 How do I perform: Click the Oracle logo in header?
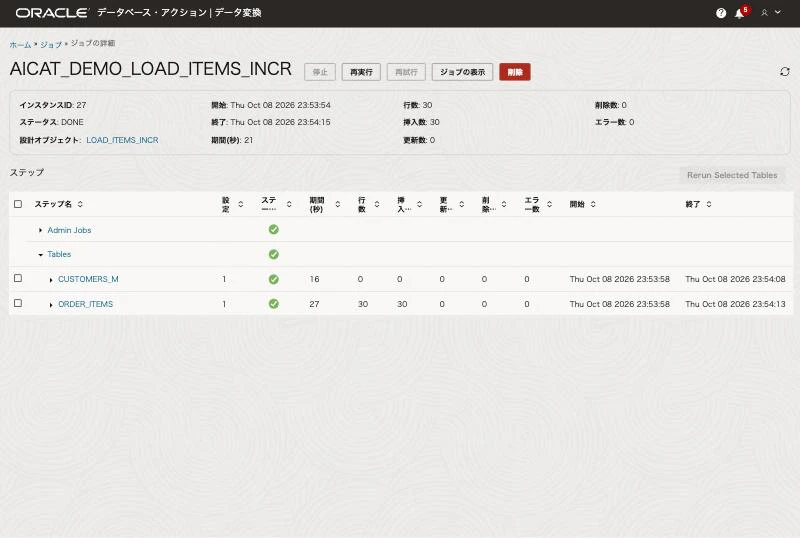(52, 13)
